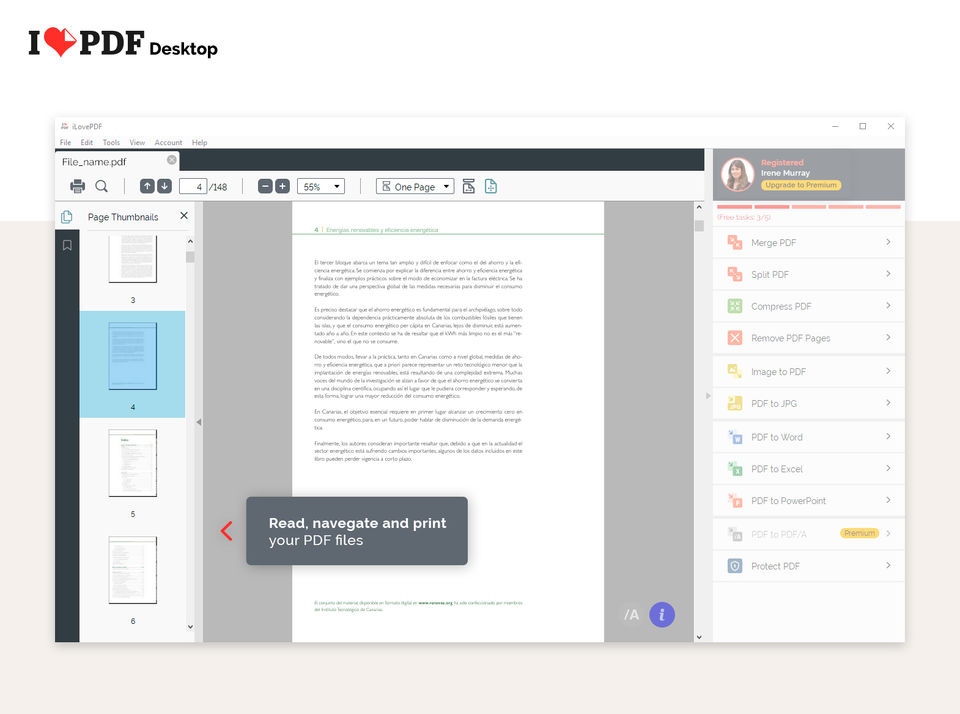Click document scrollbar down arrow

(699, 637)
